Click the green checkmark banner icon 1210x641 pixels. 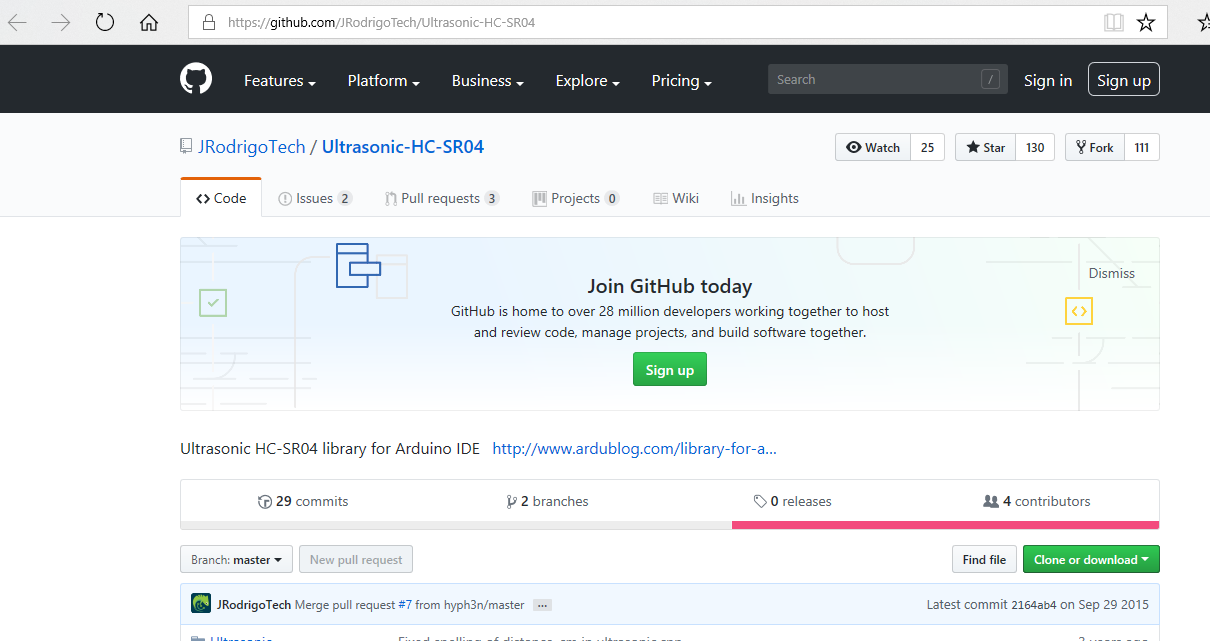pyautogui.click(x=213, y=302)
